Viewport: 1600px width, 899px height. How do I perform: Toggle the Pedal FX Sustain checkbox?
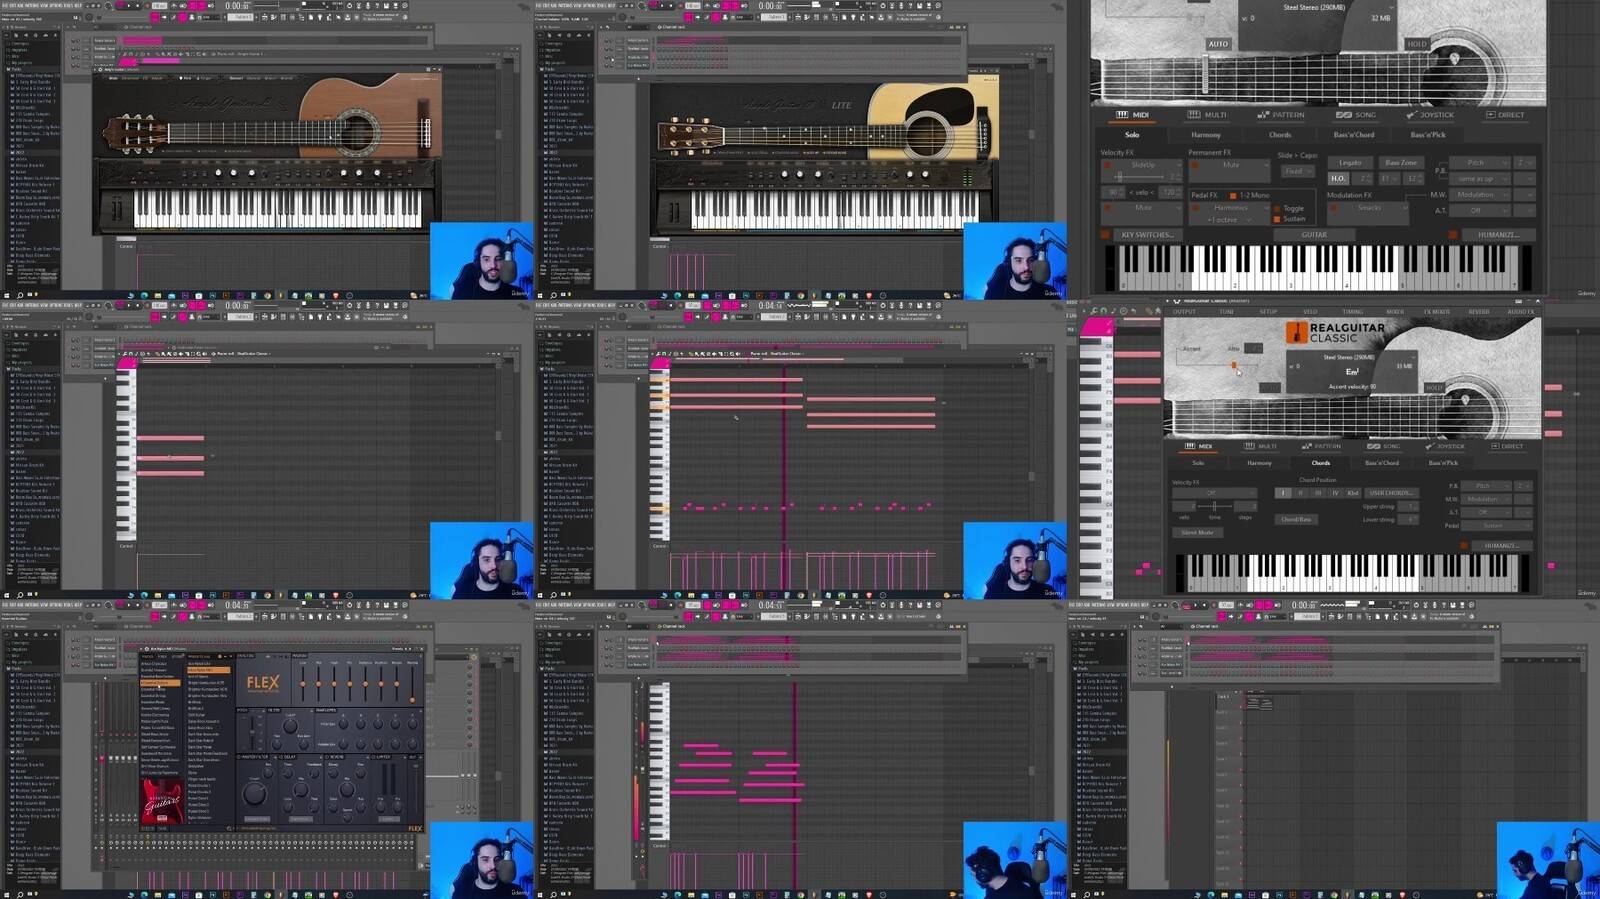coord(1277,219)
